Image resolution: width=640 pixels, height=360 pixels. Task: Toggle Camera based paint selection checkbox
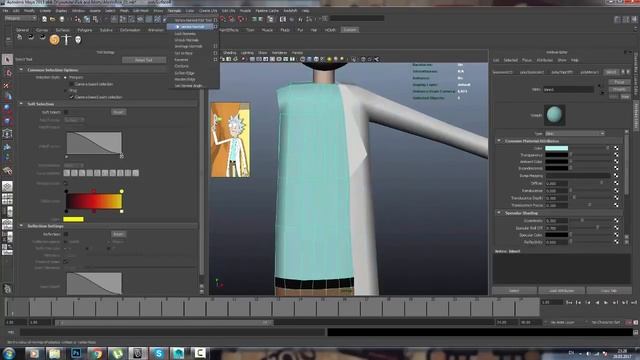point(71,97)
